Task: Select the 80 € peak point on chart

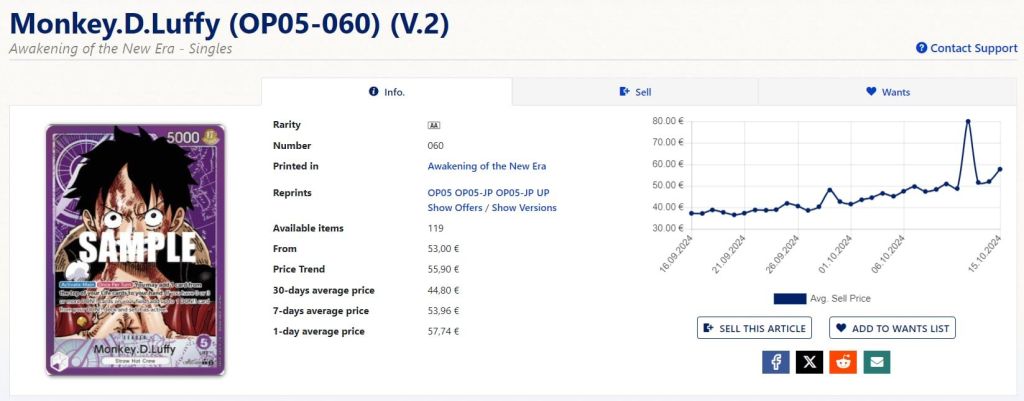Action: click(968, 121)
